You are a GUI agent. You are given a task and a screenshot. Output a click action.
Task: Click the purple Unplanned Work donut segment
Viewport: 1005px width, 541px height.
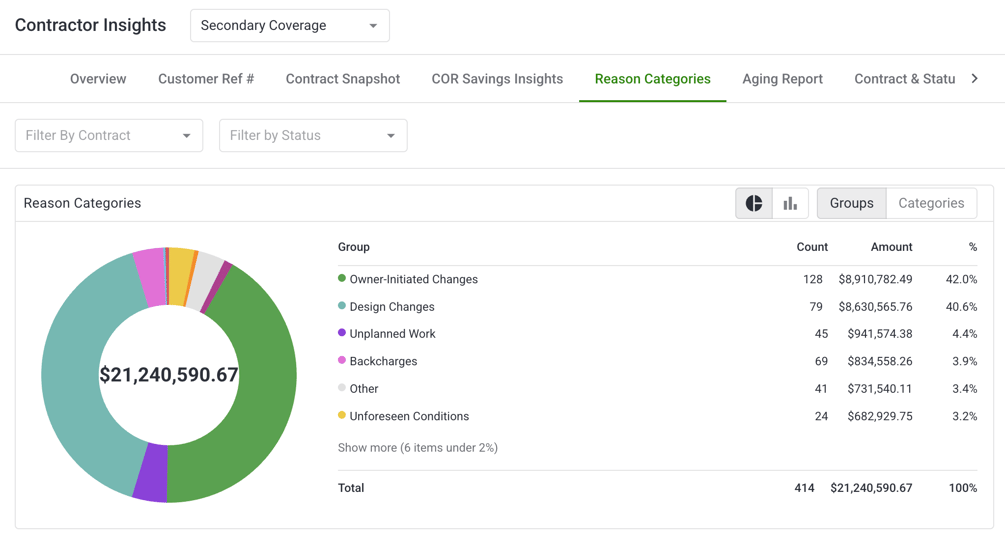(151, 472)
